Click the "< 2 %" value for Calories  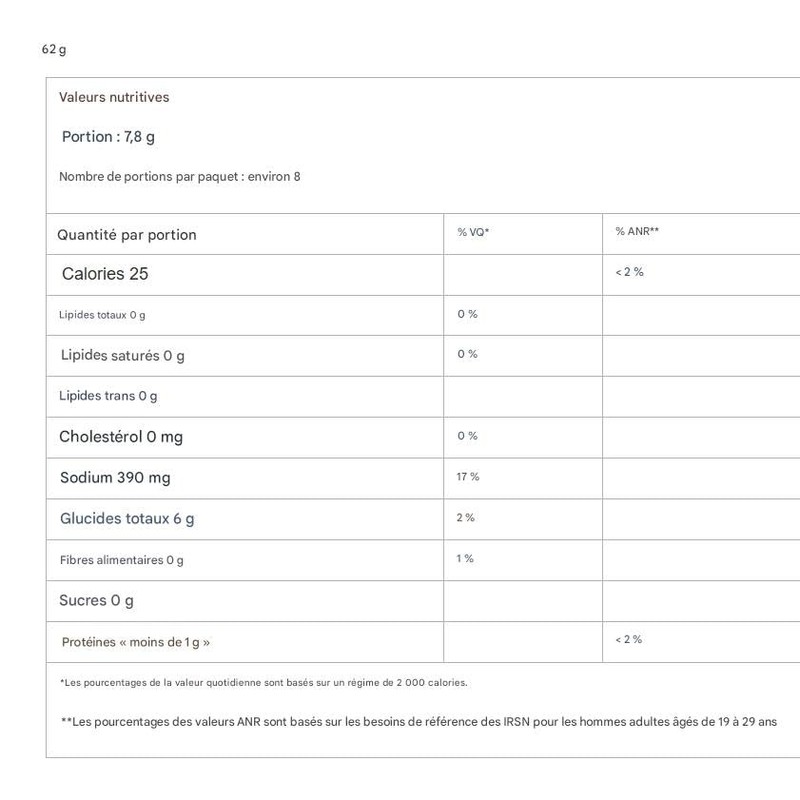pyautogui.click(x=629, y=272)
